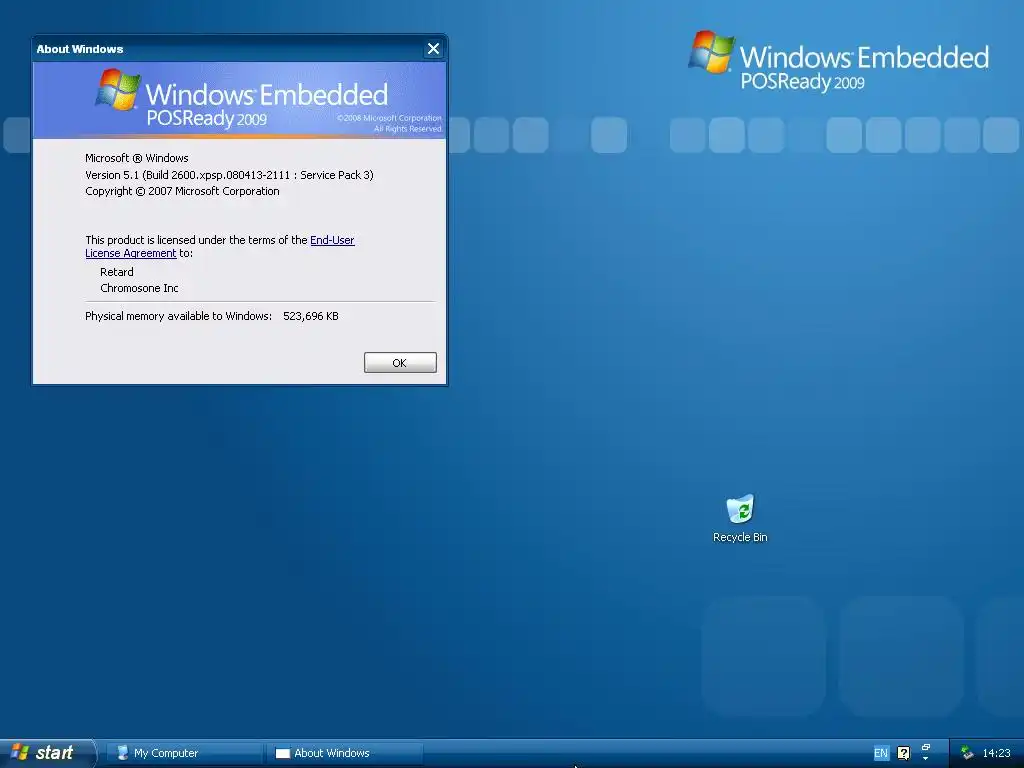Viewport: 1024px width, 768px height.
Task: Close the About Windows dialog
Action: coord(433,49)
